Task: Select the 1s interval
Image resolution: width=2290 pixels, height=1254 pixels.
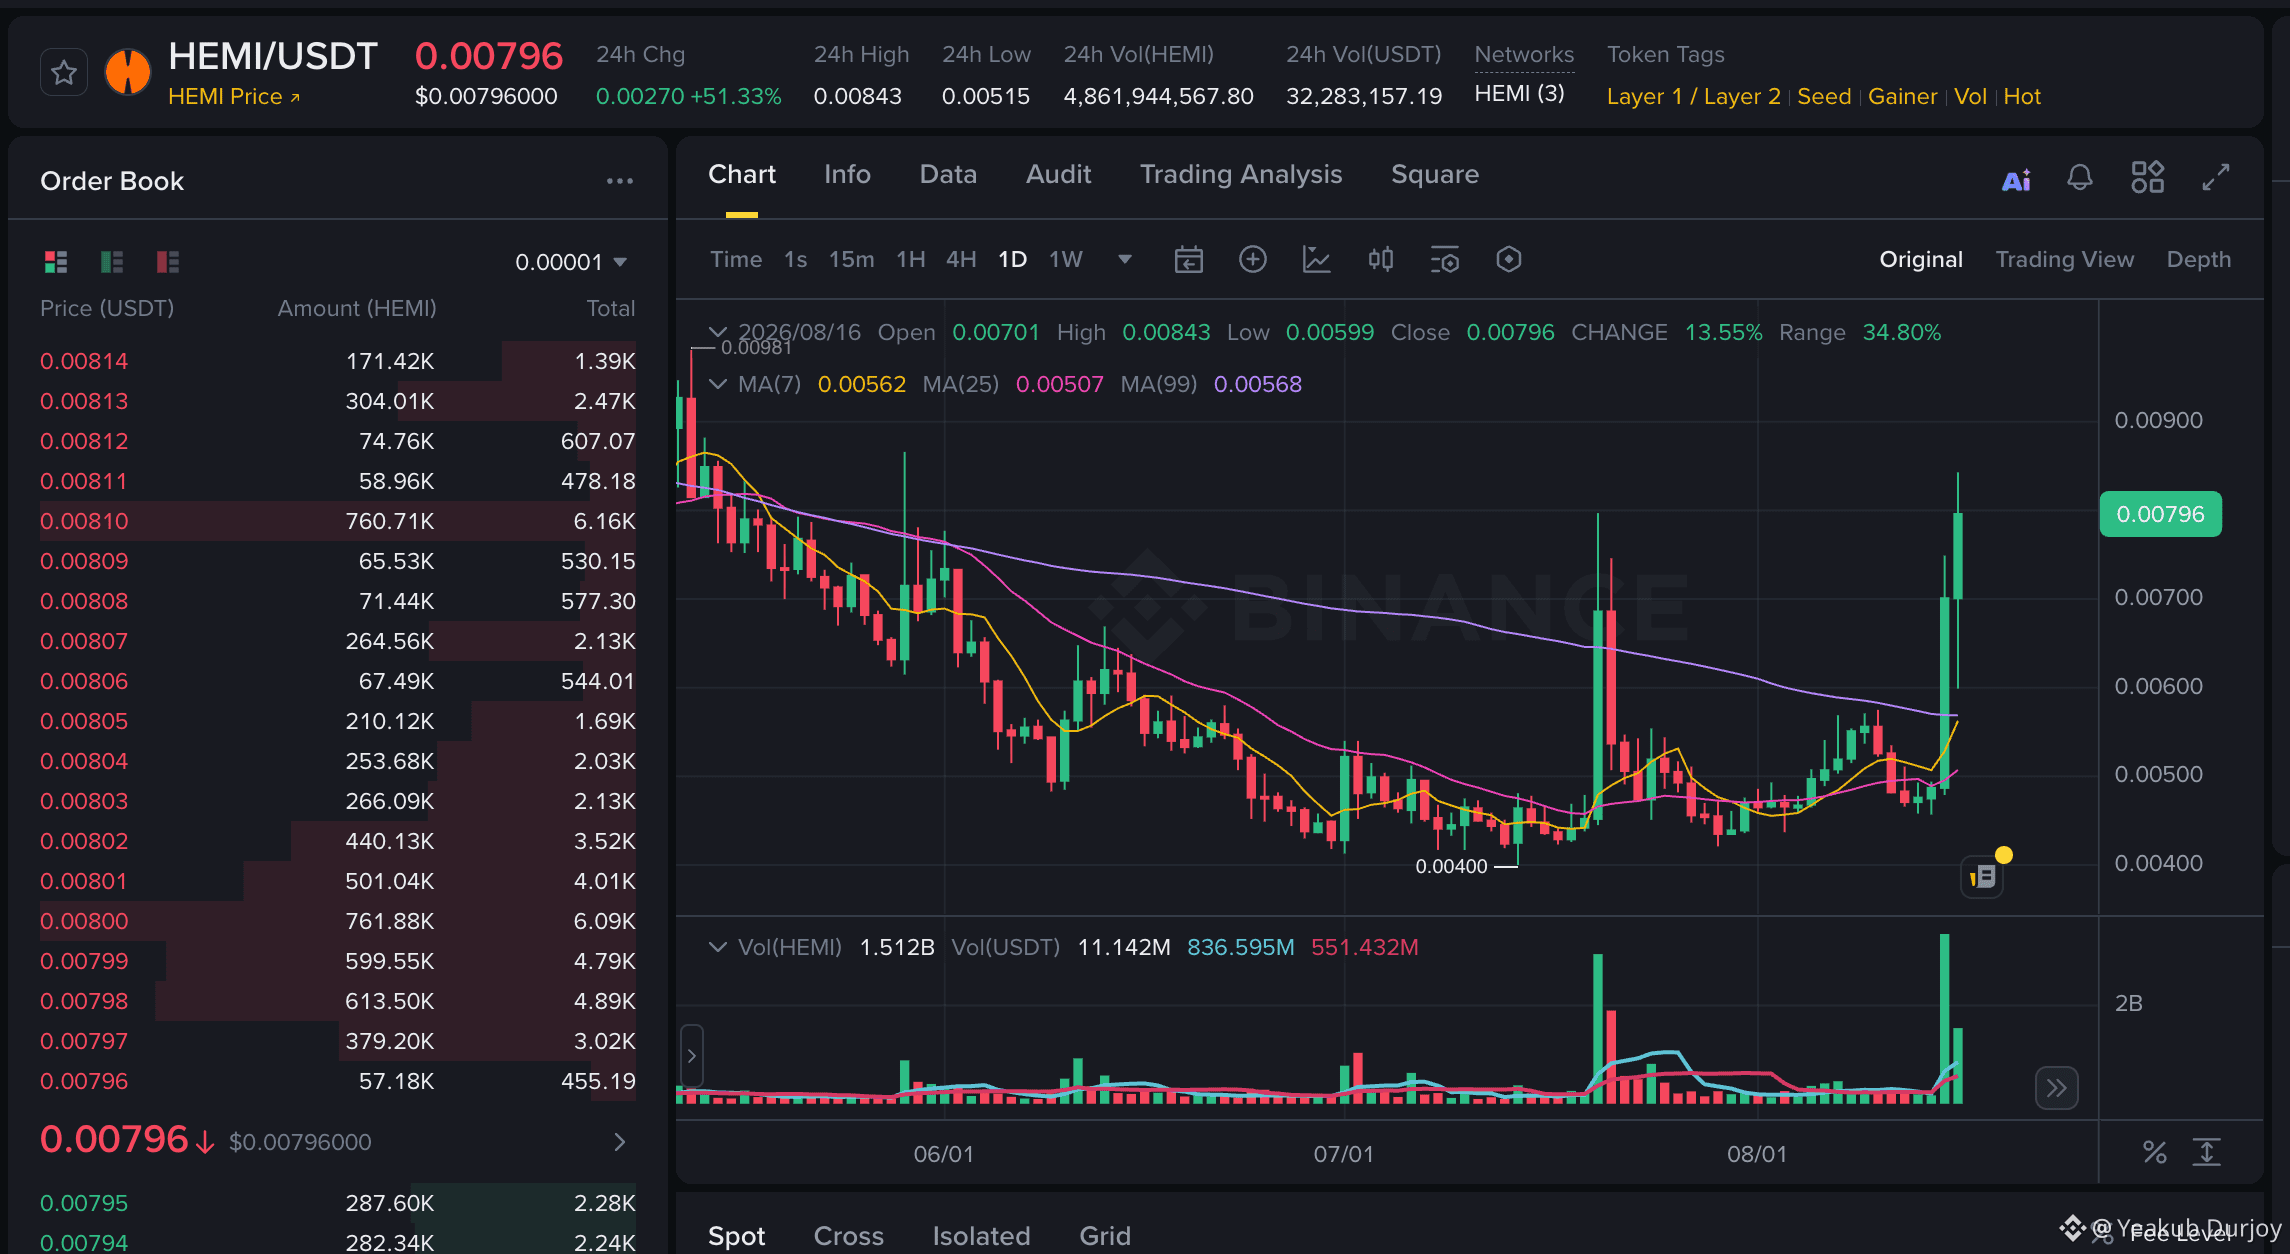Action: click(795, 260)
